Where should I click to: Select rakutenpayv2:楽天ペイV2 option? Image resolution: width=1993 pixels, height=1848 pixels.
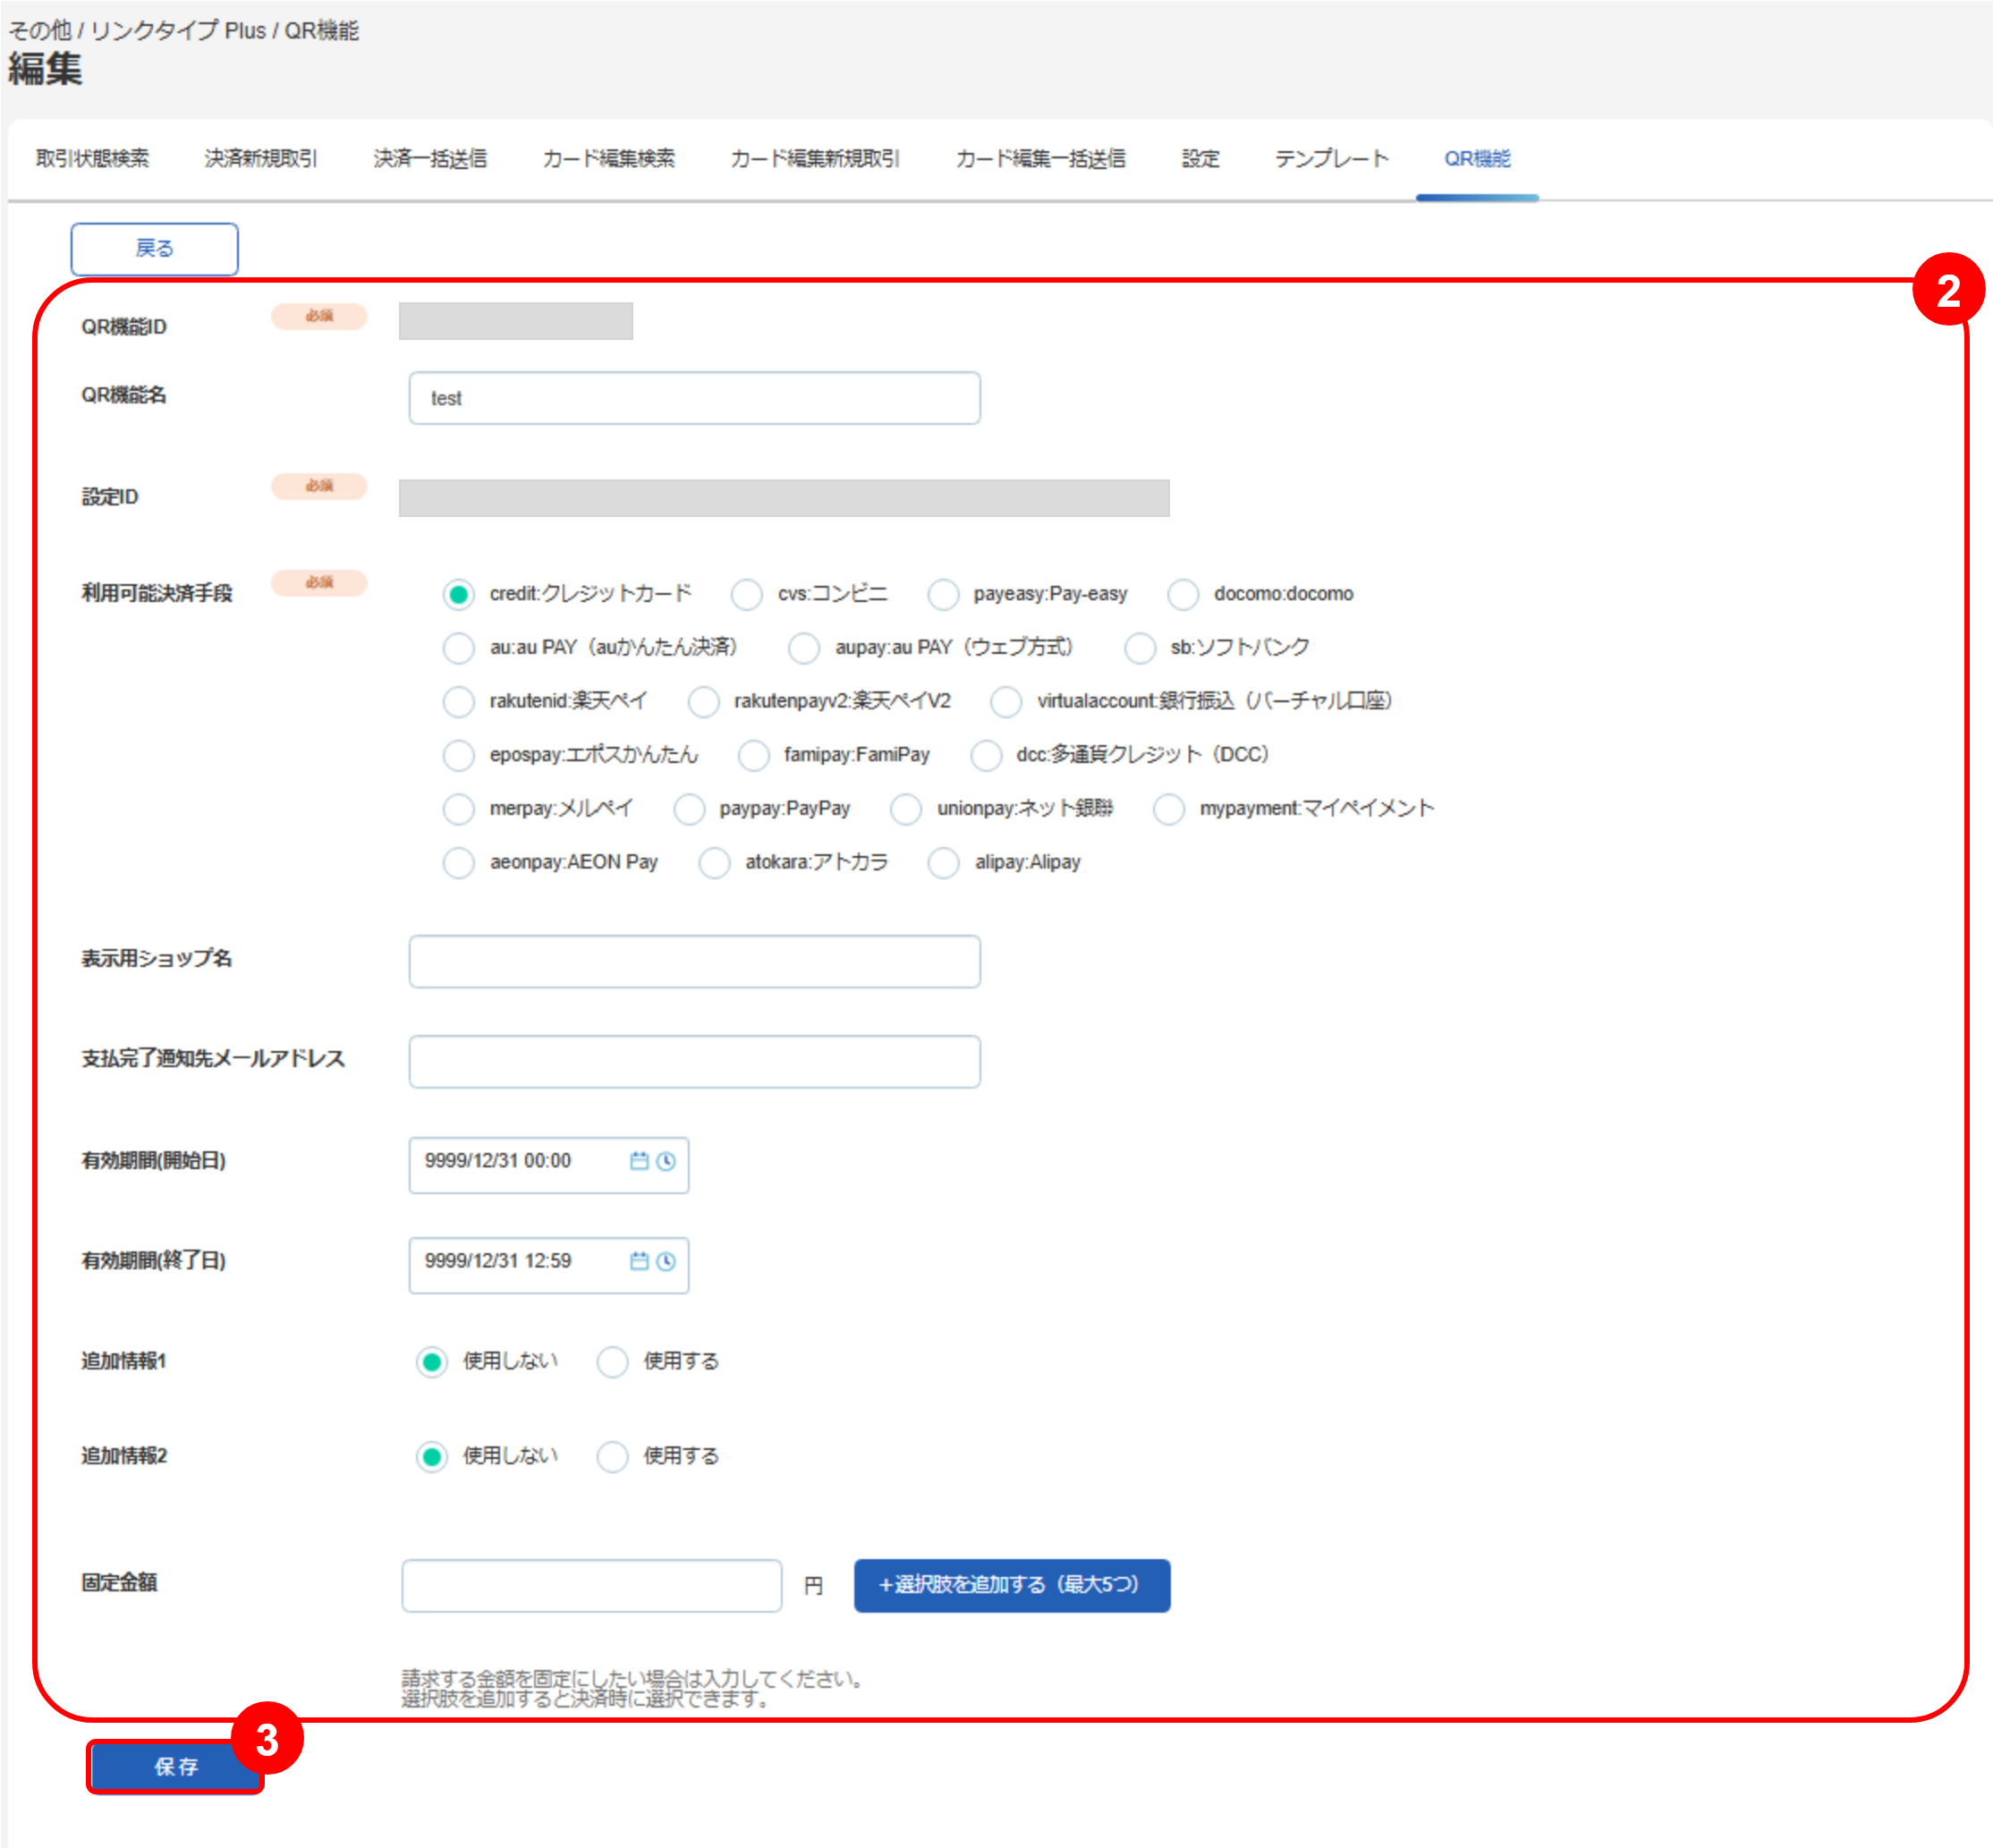(704, 702)
